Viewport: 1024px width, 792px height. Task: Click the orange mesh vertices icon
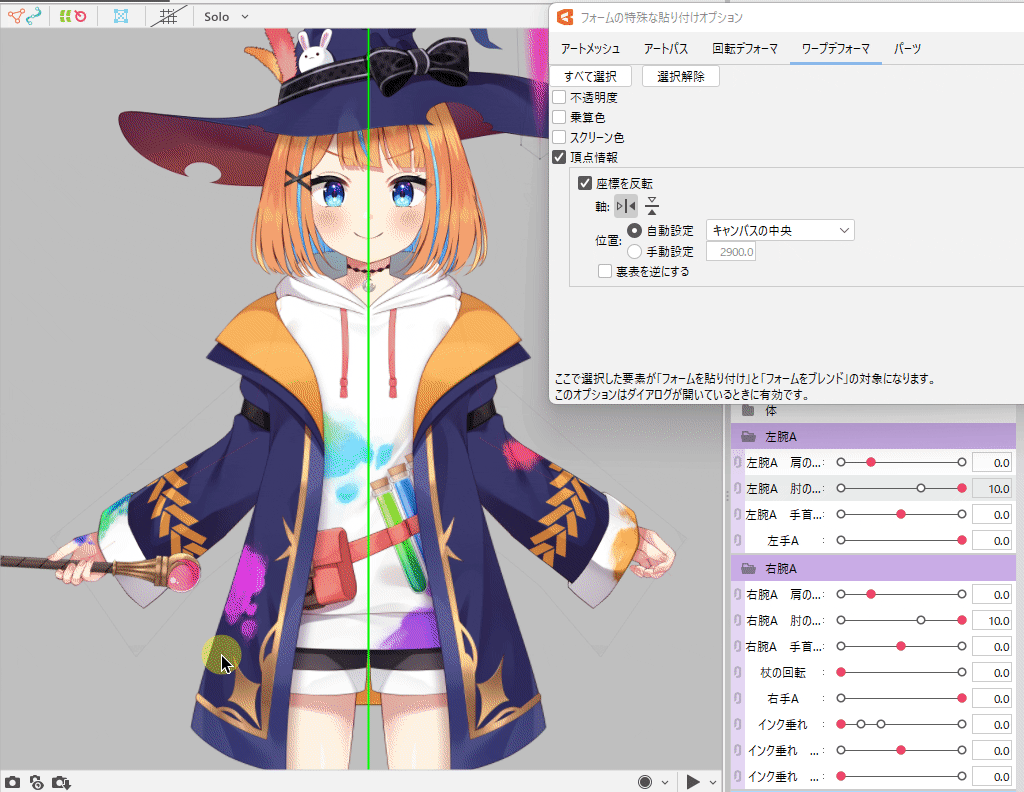pyautogui.click(x=15, y=16)
